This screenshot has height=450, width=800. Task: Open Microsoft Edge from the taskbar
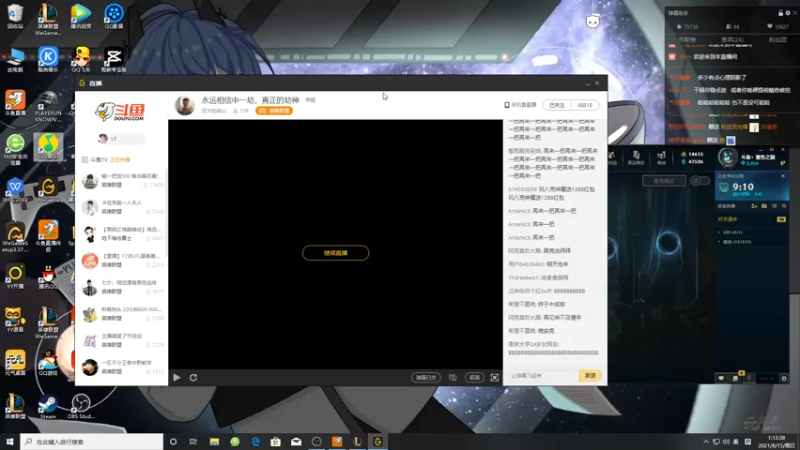255,442
